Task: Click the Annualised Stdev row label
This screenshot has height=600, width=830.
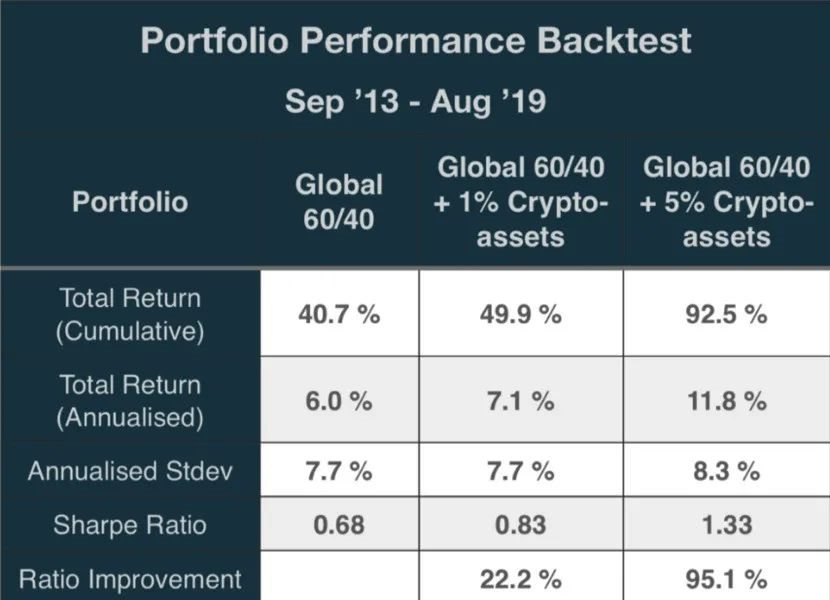Action: [x=130, y=472]
